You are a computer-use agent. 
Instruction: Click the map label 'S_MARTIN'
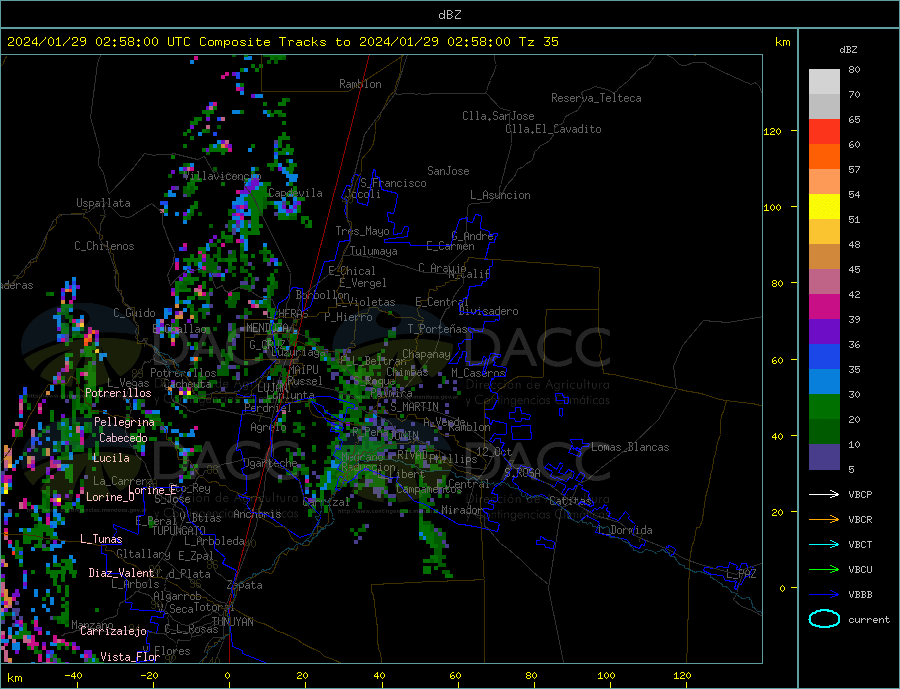[x=414, y=407]
